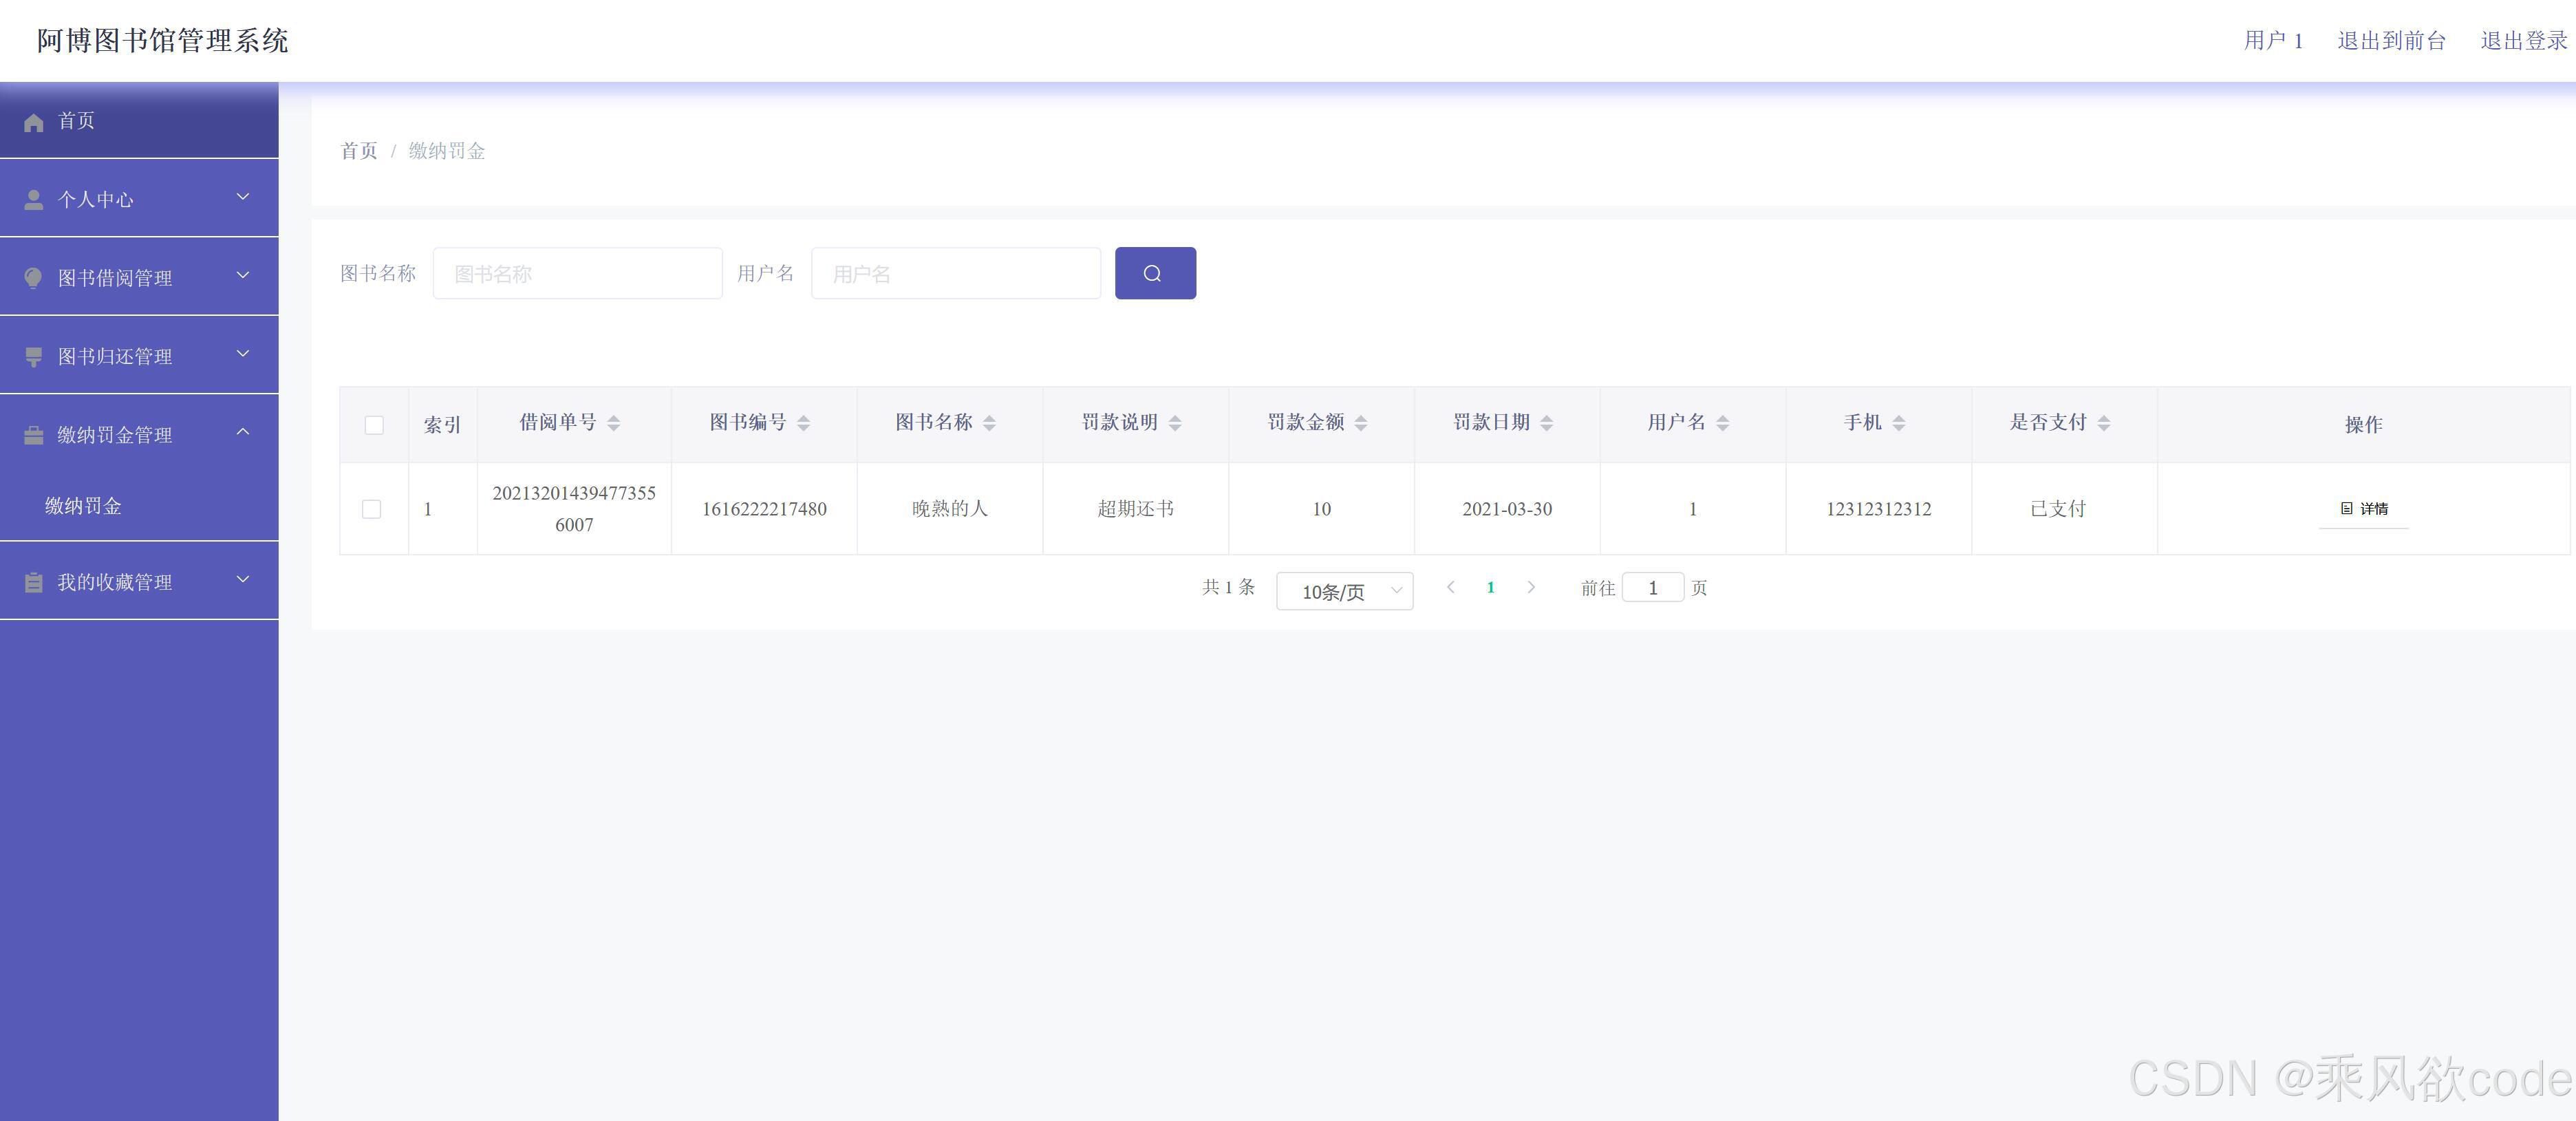Collapse the 缴纳罚金管理 menu section

[x=242, y=432]
